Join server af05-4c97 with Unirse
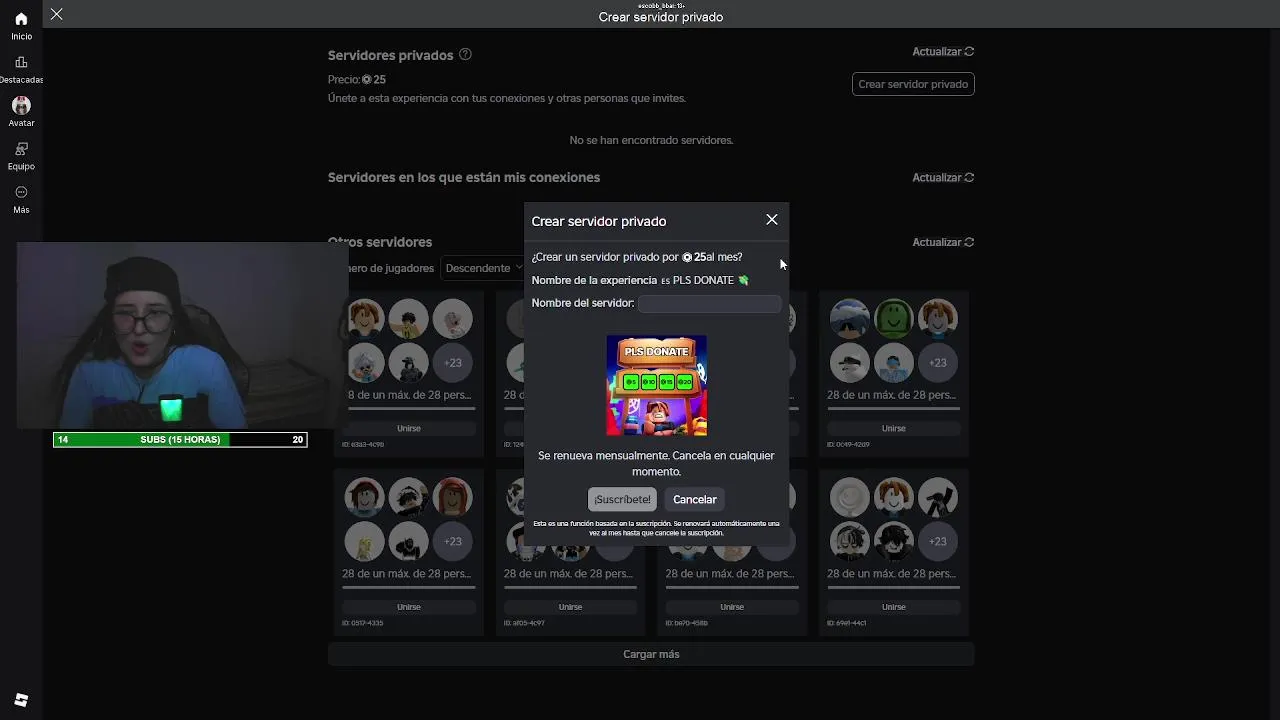This screenshot has width=1280, height=720. tap(570, 607)
